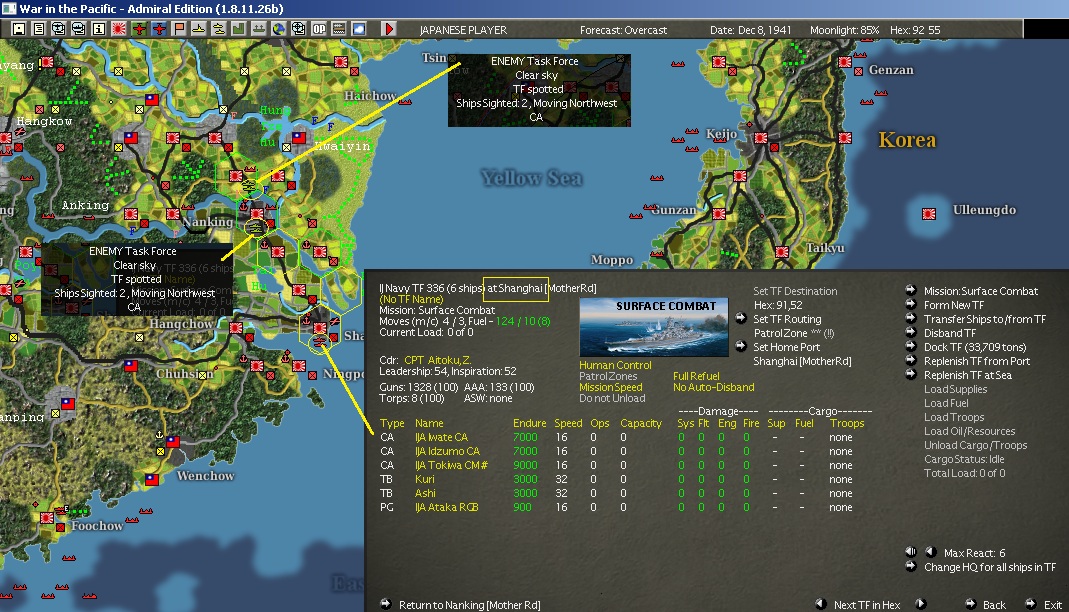Click the Capacity column header
This screenshot has width=1069, height=612.
pyautogui.click(x=641, y=423)
